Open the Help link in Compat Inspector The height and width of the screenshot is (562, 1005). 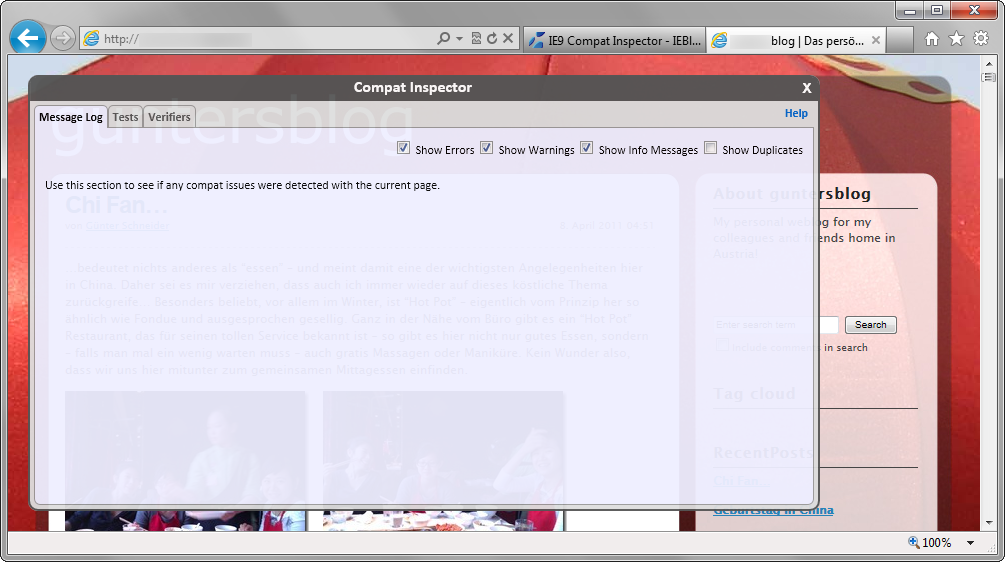point(796,113)
